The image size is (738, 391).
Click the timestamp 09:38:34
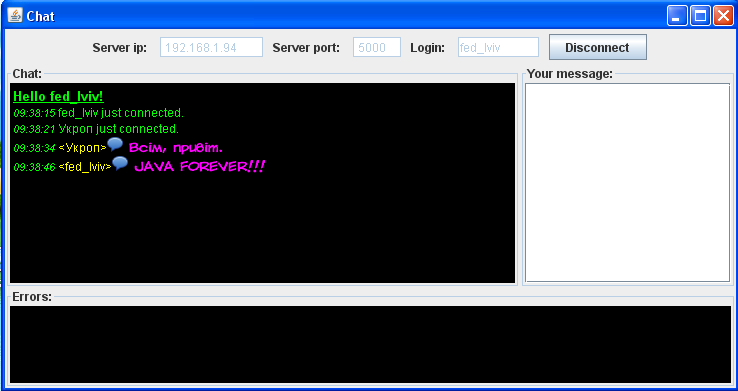(x=34, y=148)
